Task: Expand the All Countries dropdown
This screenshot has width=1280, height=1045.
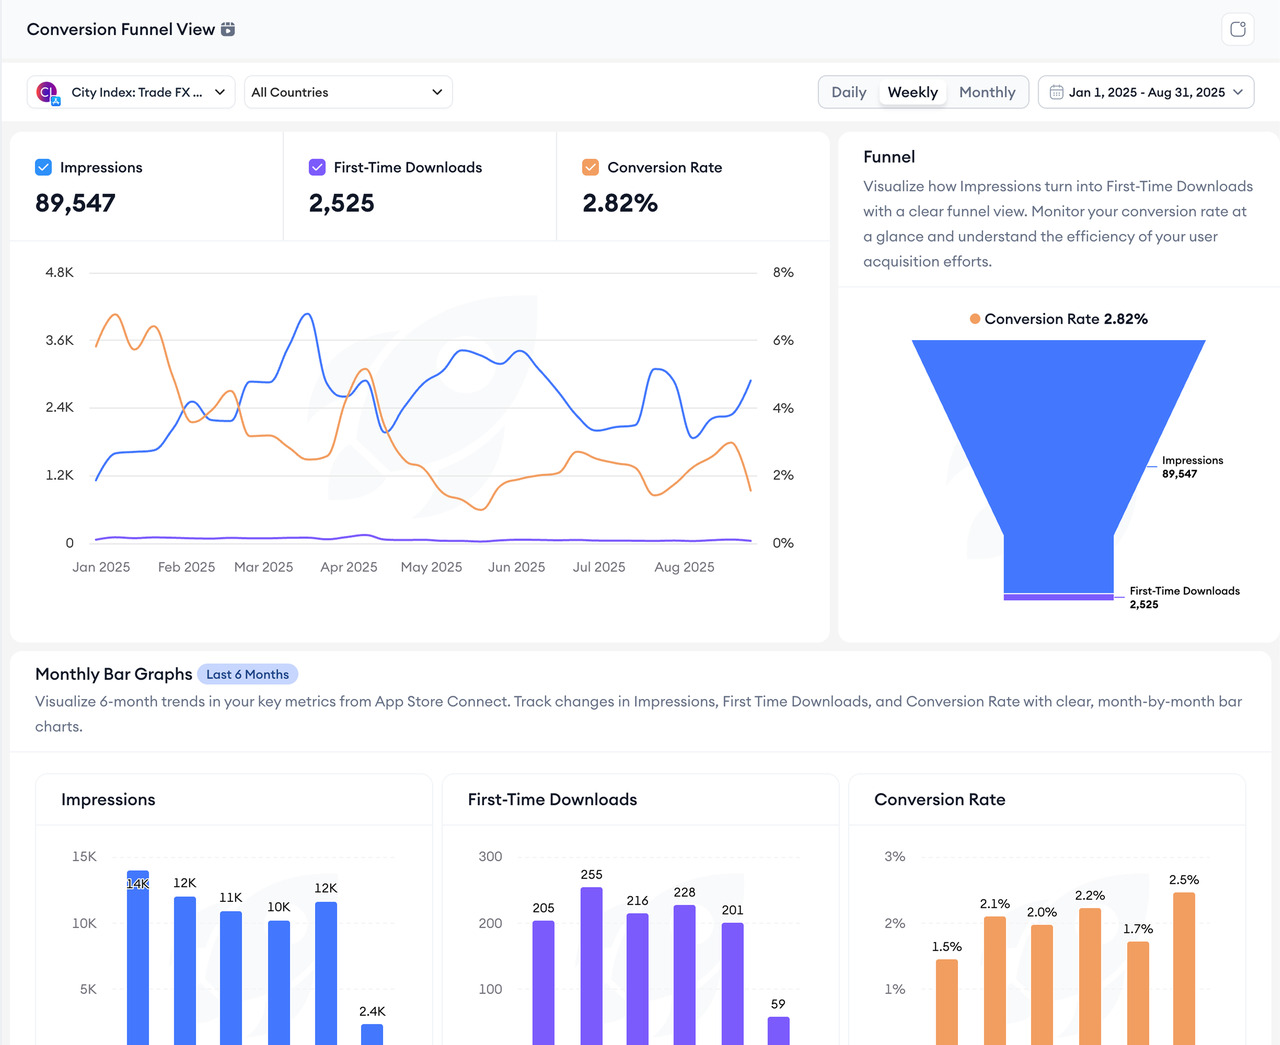Action: pyautogui.click(x=347, y=92)
